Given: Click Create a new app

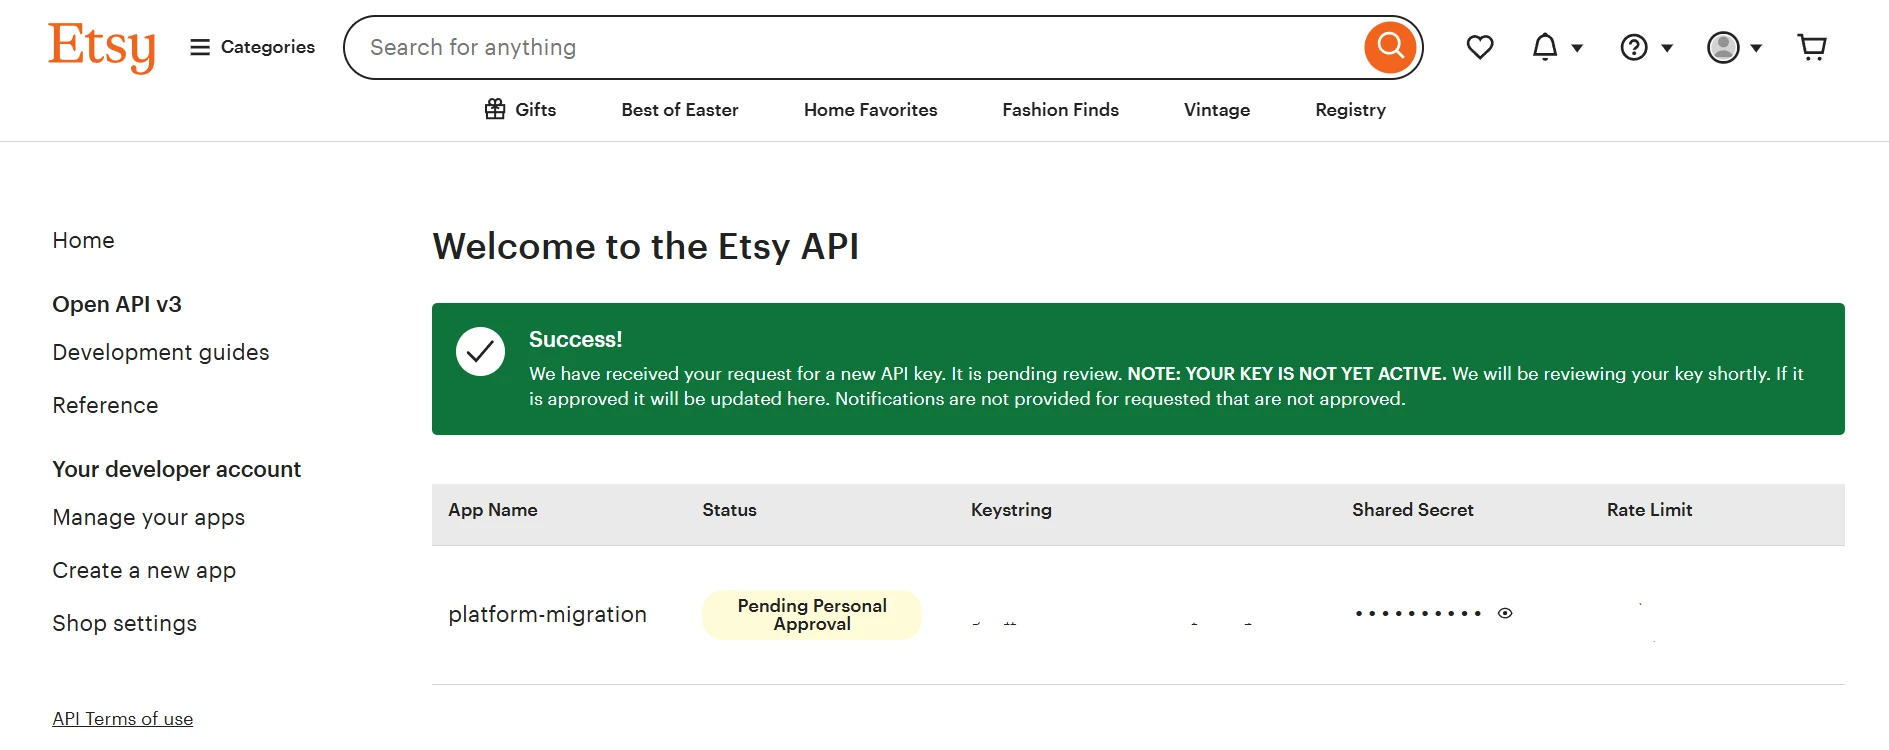Looking at the screenshot, I should click(144, 570).
